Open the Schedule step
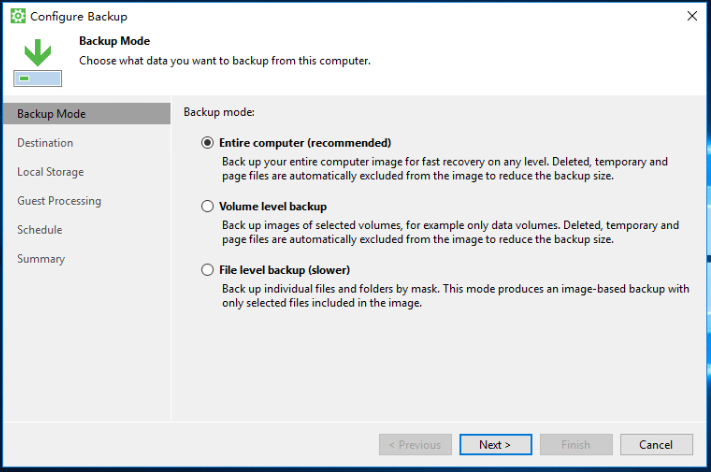Viewport: 711px width, 472px height. 39,230
